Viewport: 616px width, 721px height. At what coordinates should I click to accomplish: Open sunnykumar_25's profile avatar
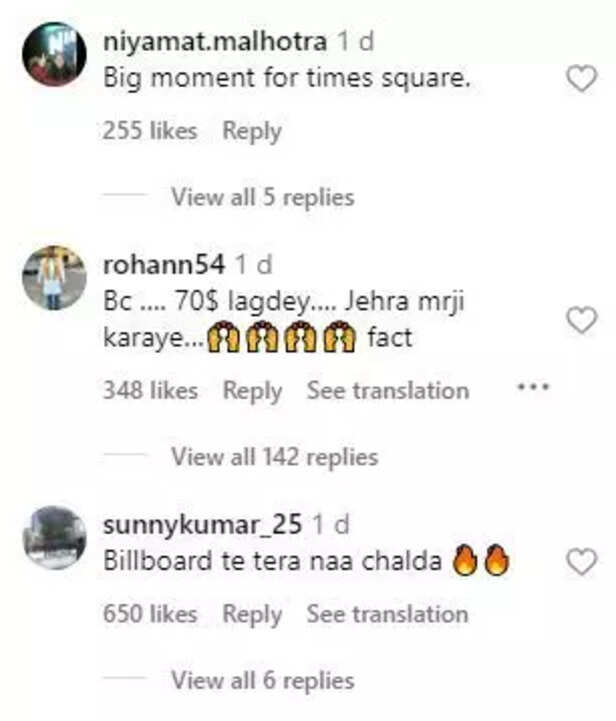click(54, 537)
